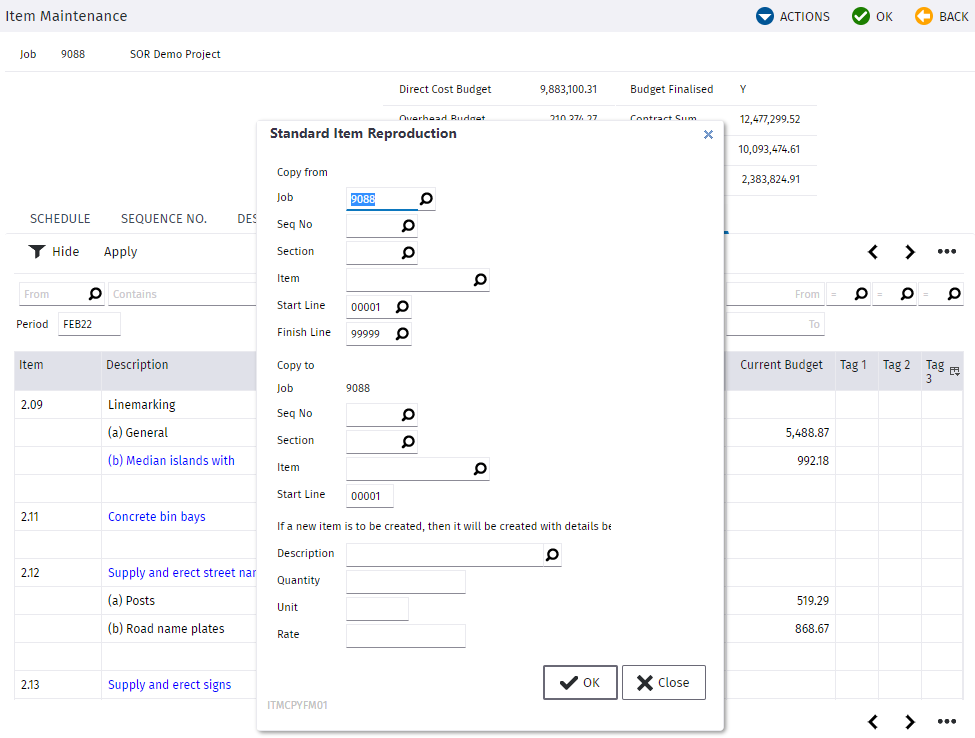Confirm dialog with the OK button
Screen dimensions: 975x738
click(580, 683)
